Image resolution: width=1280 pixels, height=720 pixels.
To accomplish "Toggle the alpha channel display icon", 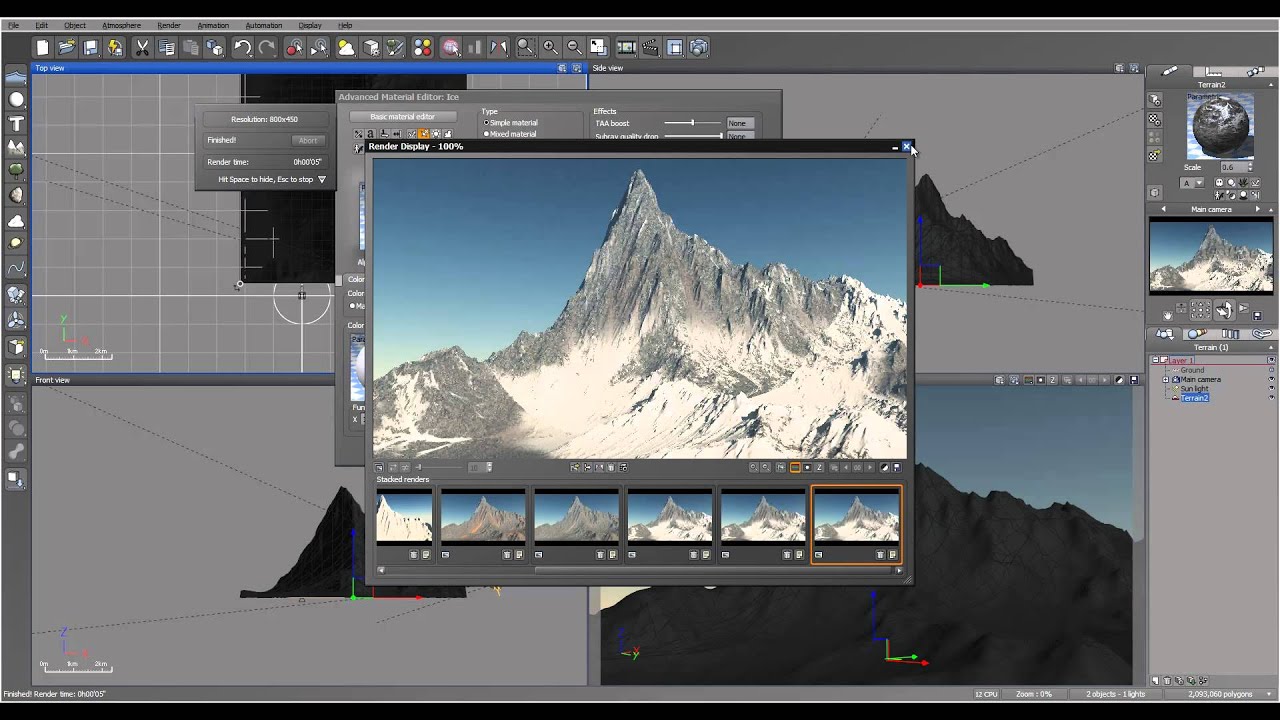I will point(807,467).
